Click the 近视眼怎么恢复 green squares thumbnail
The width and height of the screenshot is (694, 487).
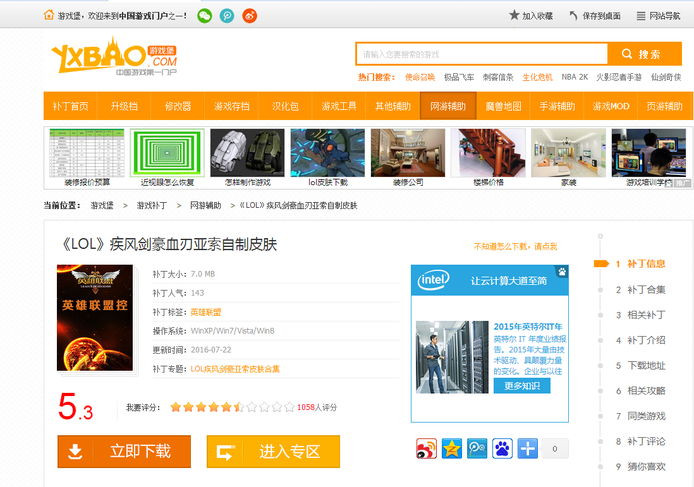click(167, 153)
